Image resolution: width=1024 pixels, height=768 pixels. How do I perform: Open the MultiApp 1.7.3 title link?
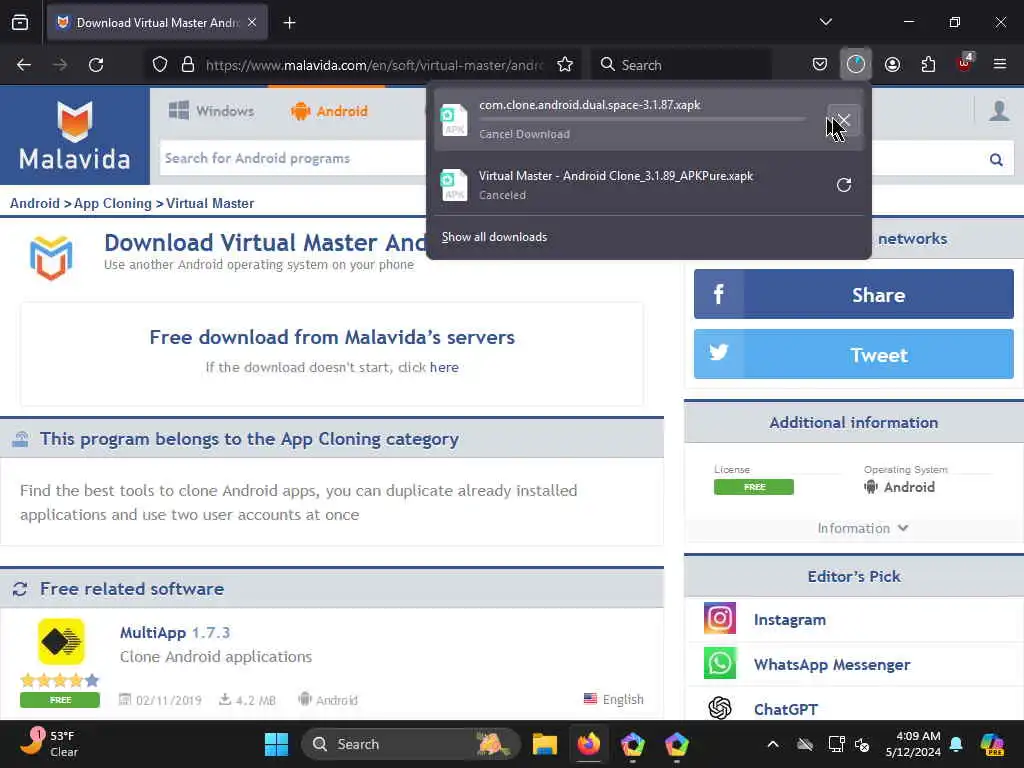pos(174,633)
